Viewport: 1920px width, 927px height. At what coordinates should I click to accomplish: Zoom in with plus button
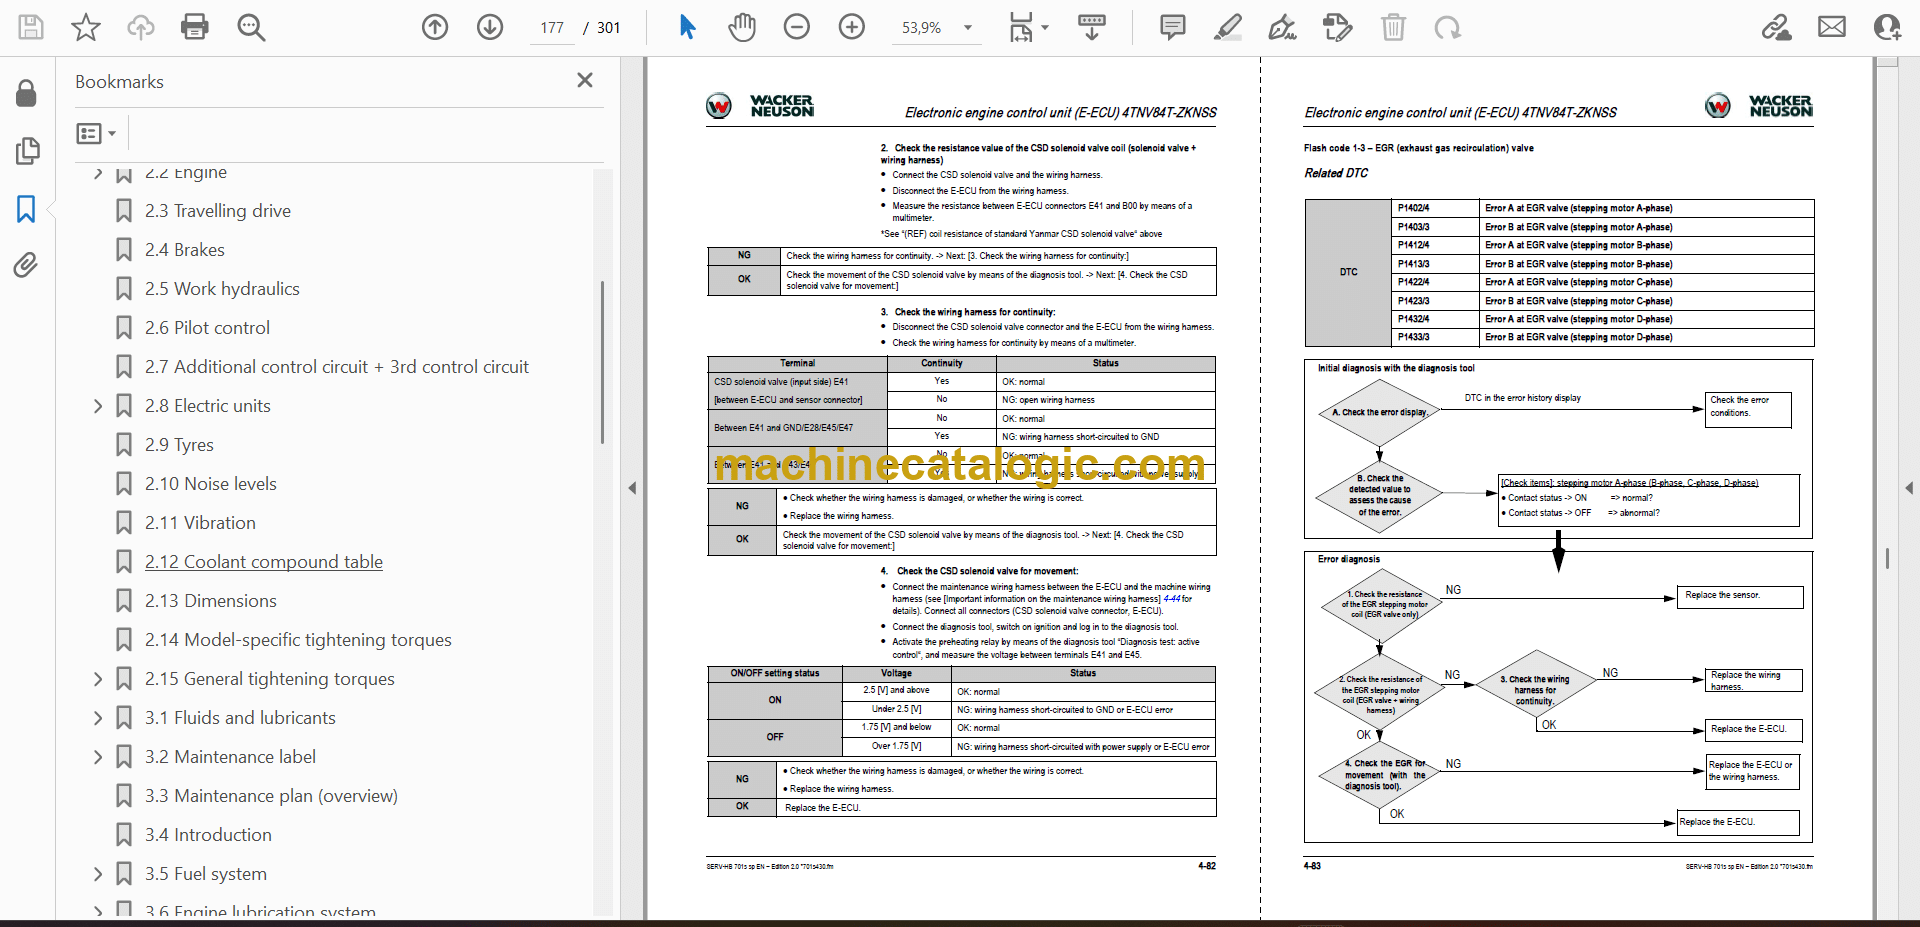[852, 27]
